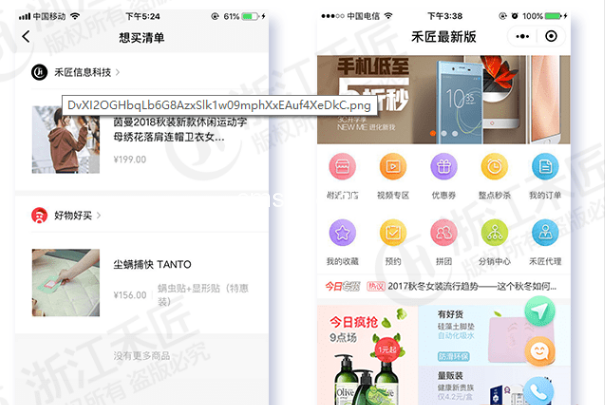
Task: Open the mattress pad product thumbnail
Action: [66, 283]
